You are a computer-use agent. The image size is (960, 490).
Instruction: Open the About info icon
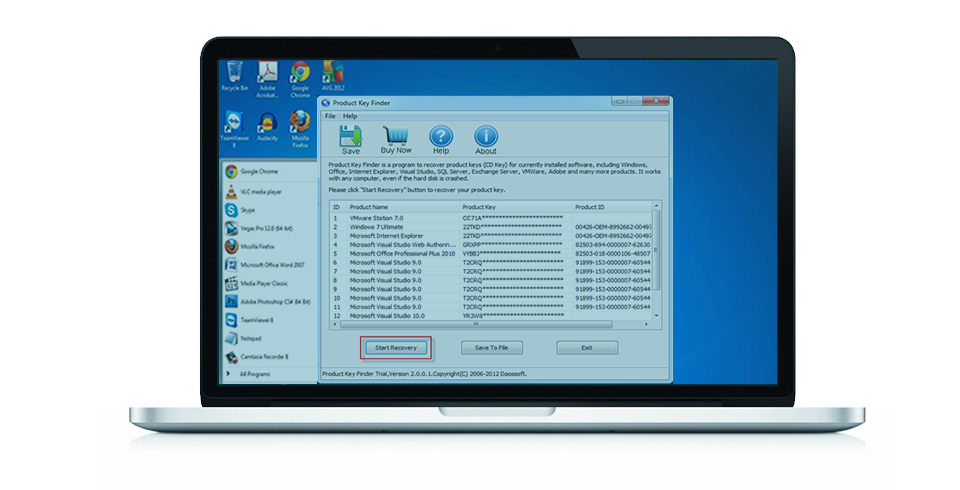pos(486,138)
